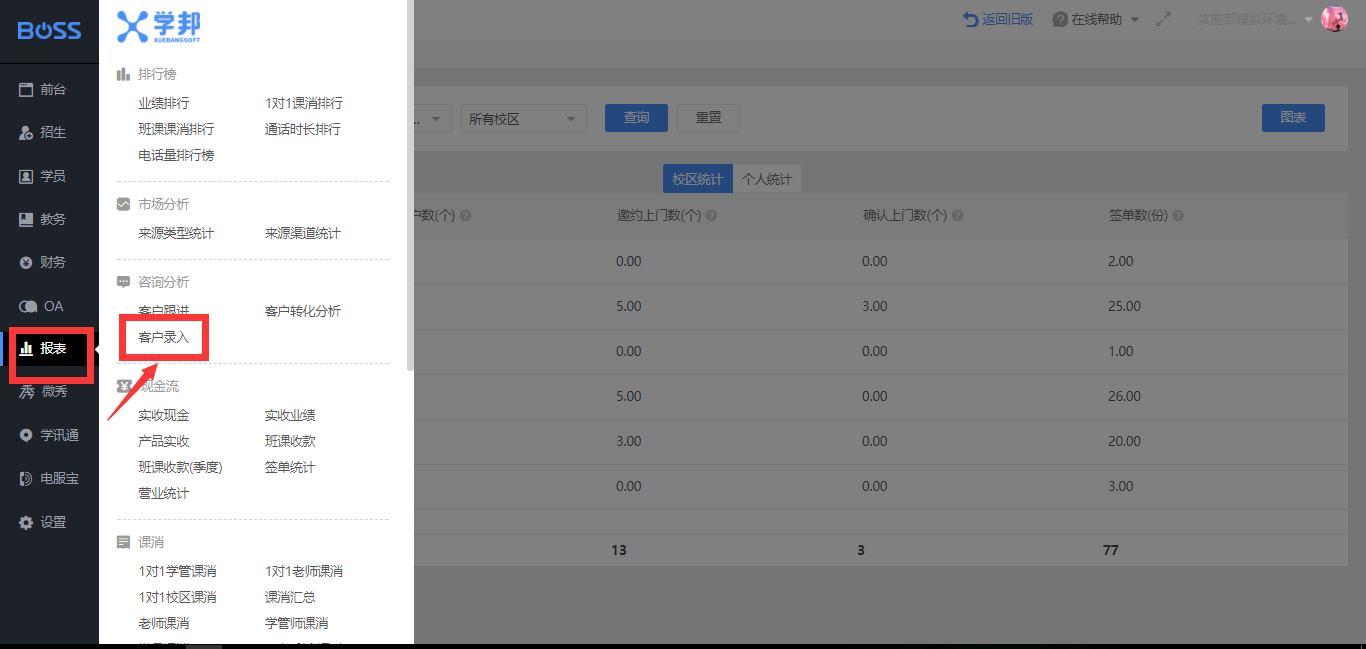The height and width of the screenshot is (649, 1366).
Task: Click help icon beside 邀约上门数(个)
Action: pos(711,216)
